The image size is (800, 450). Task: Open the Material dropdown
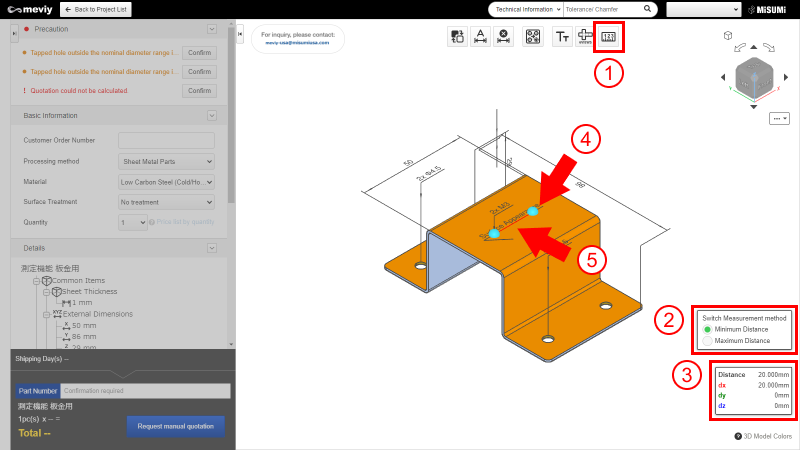166,182
